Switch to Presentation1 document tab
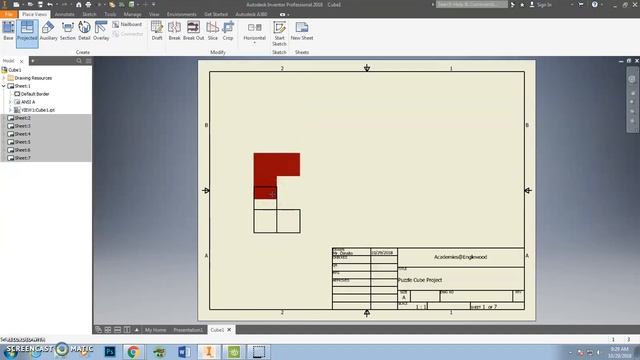This screenshot has width=640, height=360. coord(188,330)
